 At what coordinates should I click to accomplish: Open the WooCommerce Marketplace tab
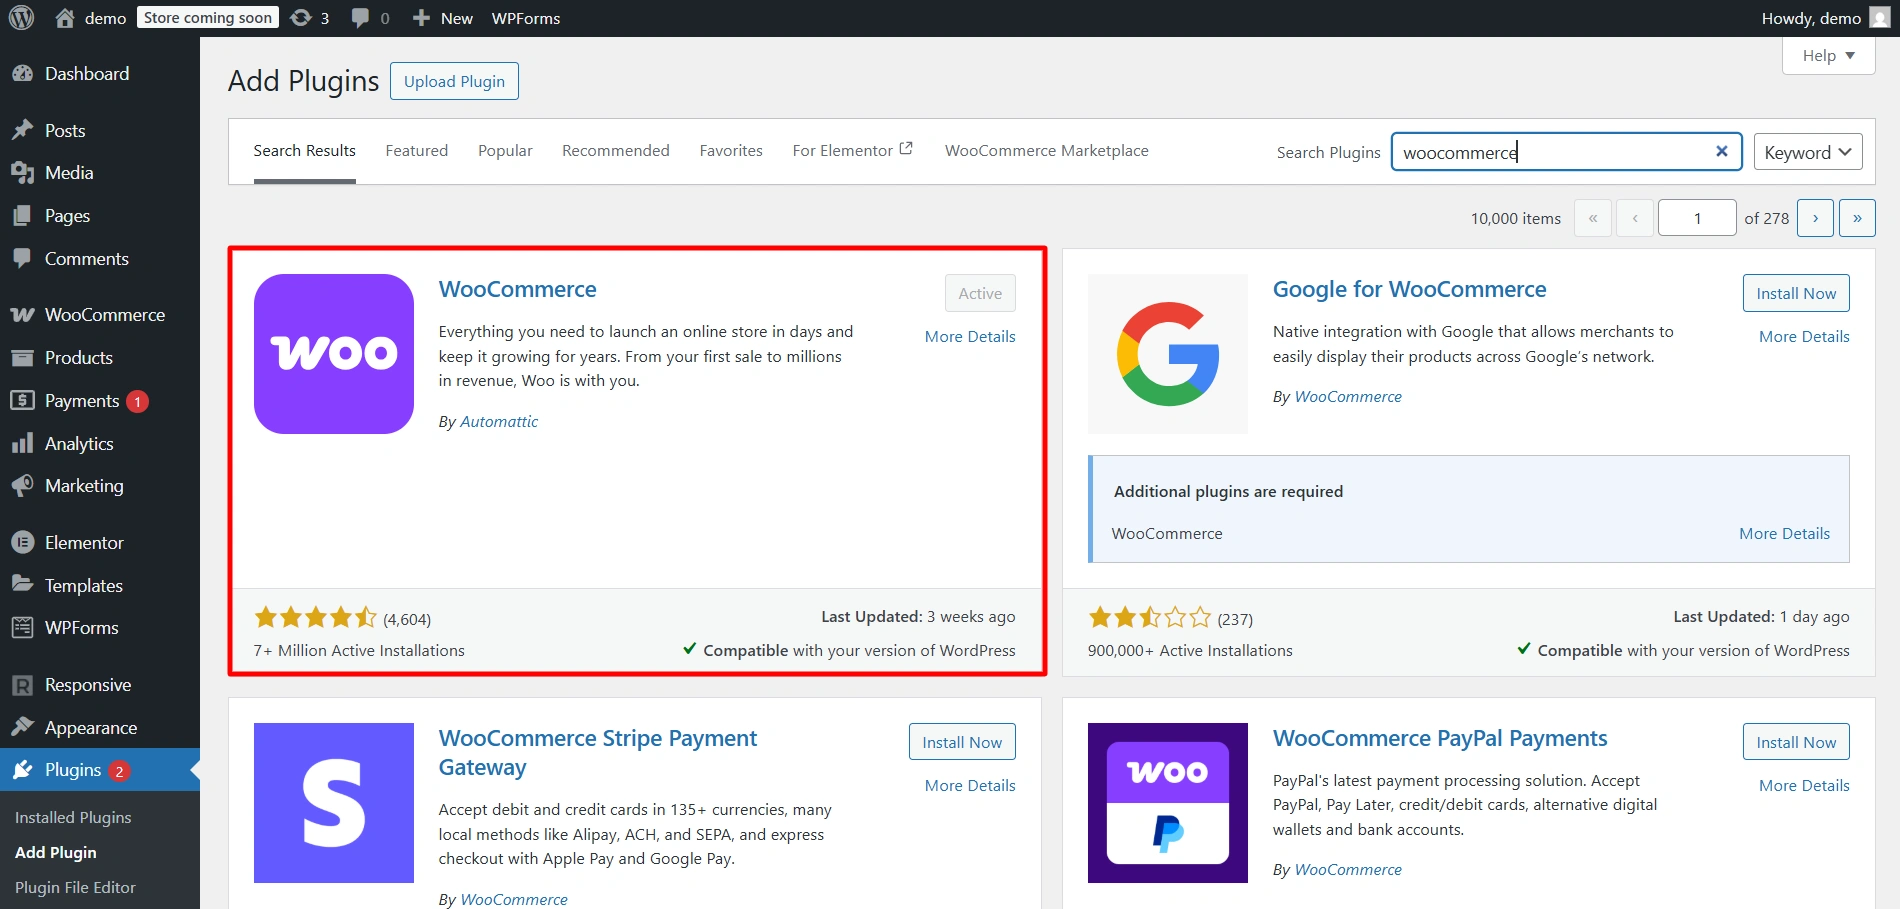coord(1047,151)
